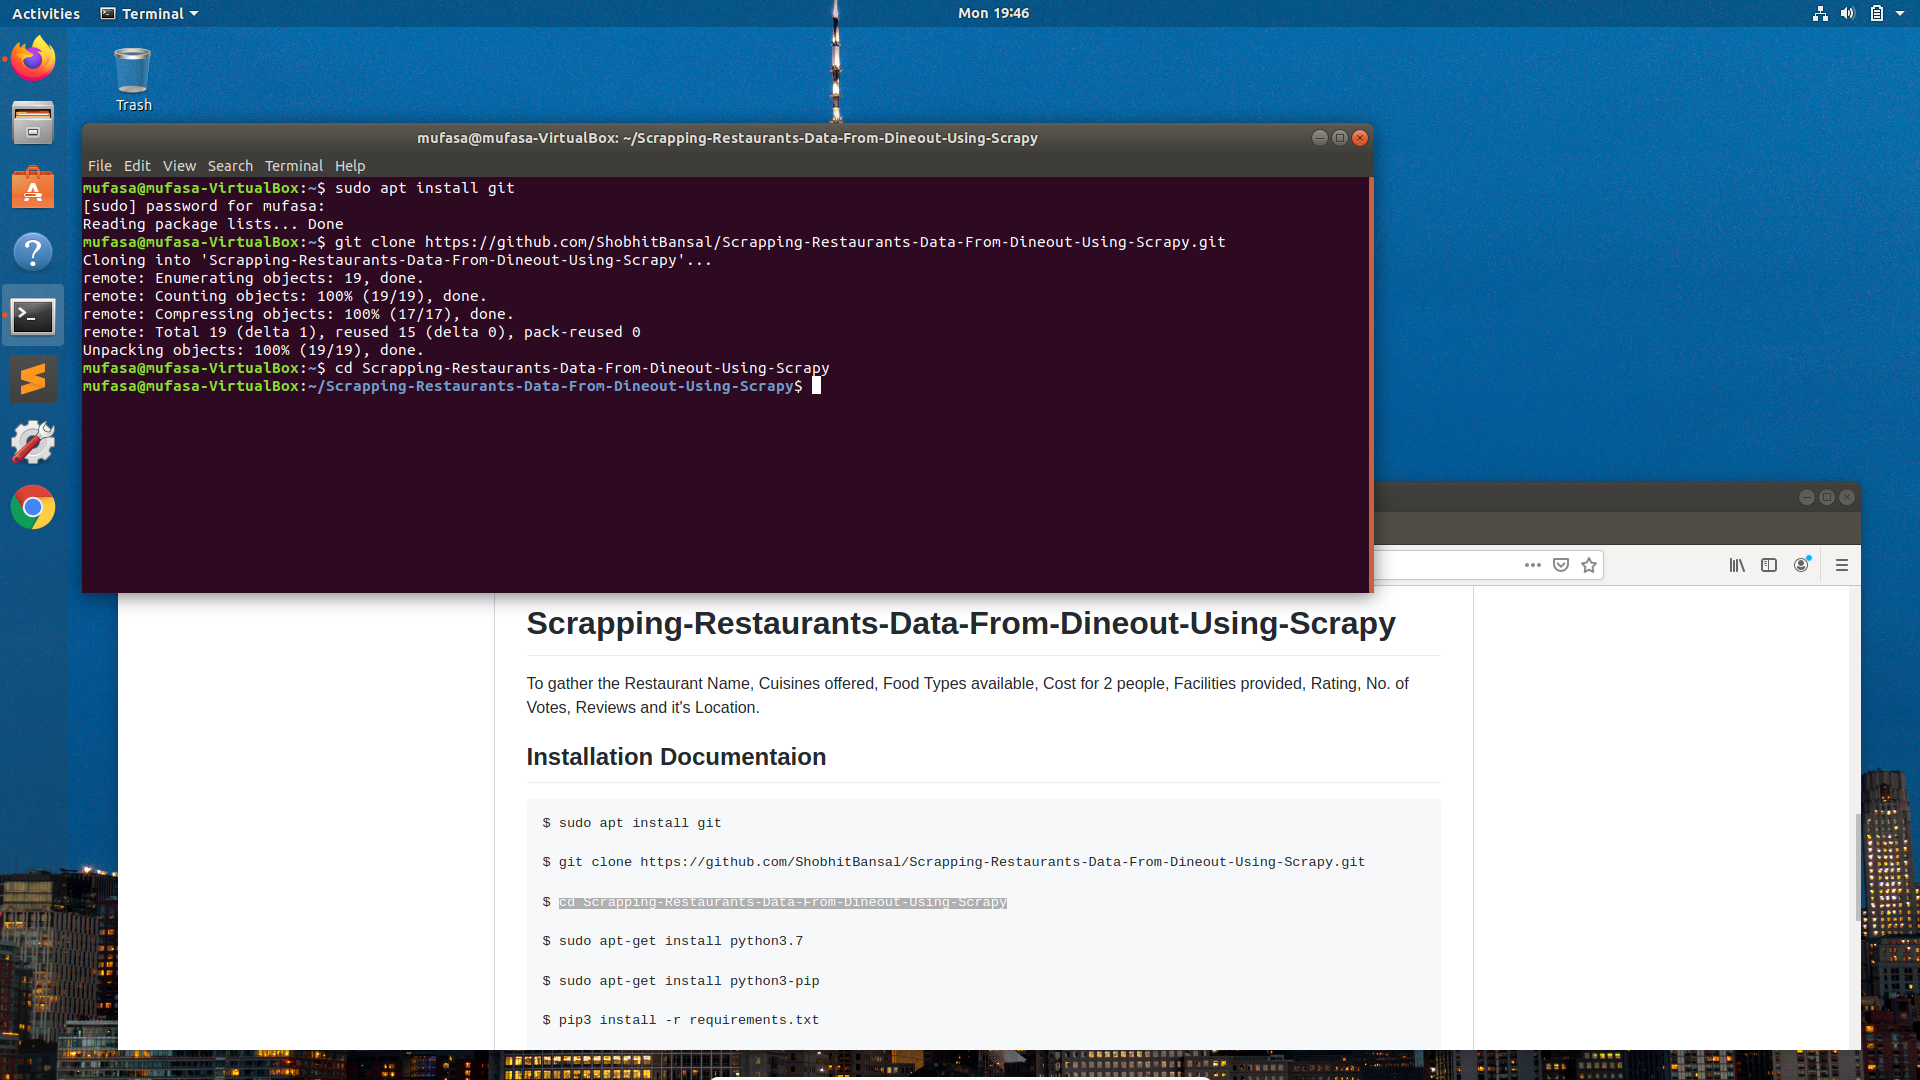The image size is (1920, 1080).
Task: Open the terminal's Search menu
Action: 230,166
